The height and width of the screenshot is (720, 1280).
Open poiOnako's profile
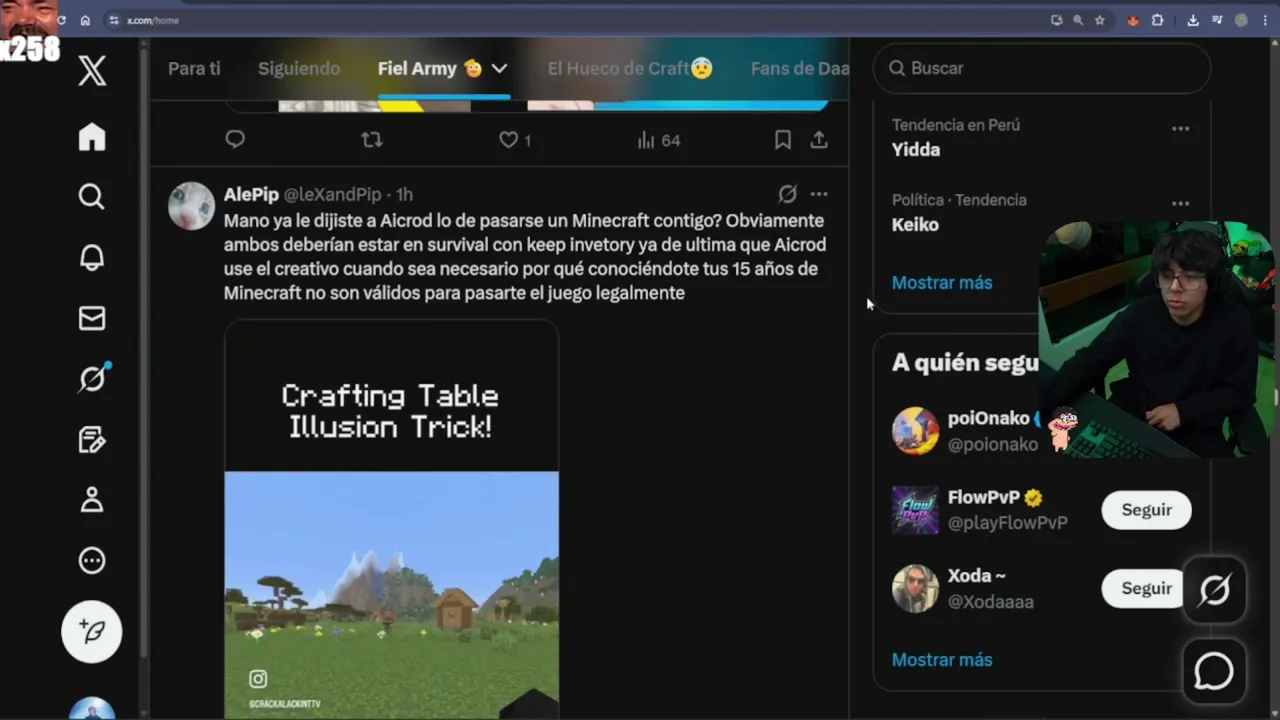pos(988,418)
